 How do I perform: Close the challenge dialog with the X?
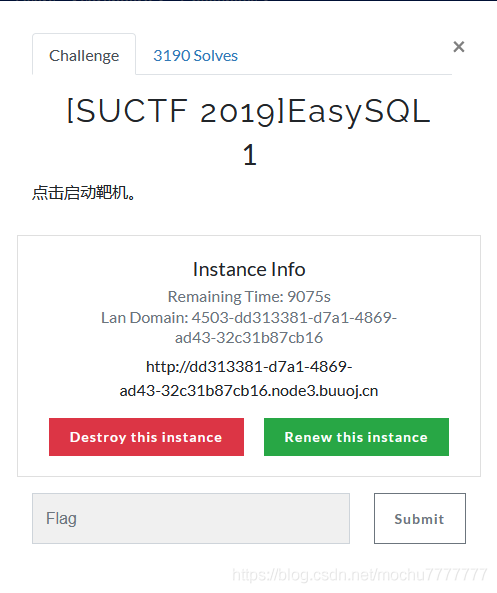click(458, 47)
